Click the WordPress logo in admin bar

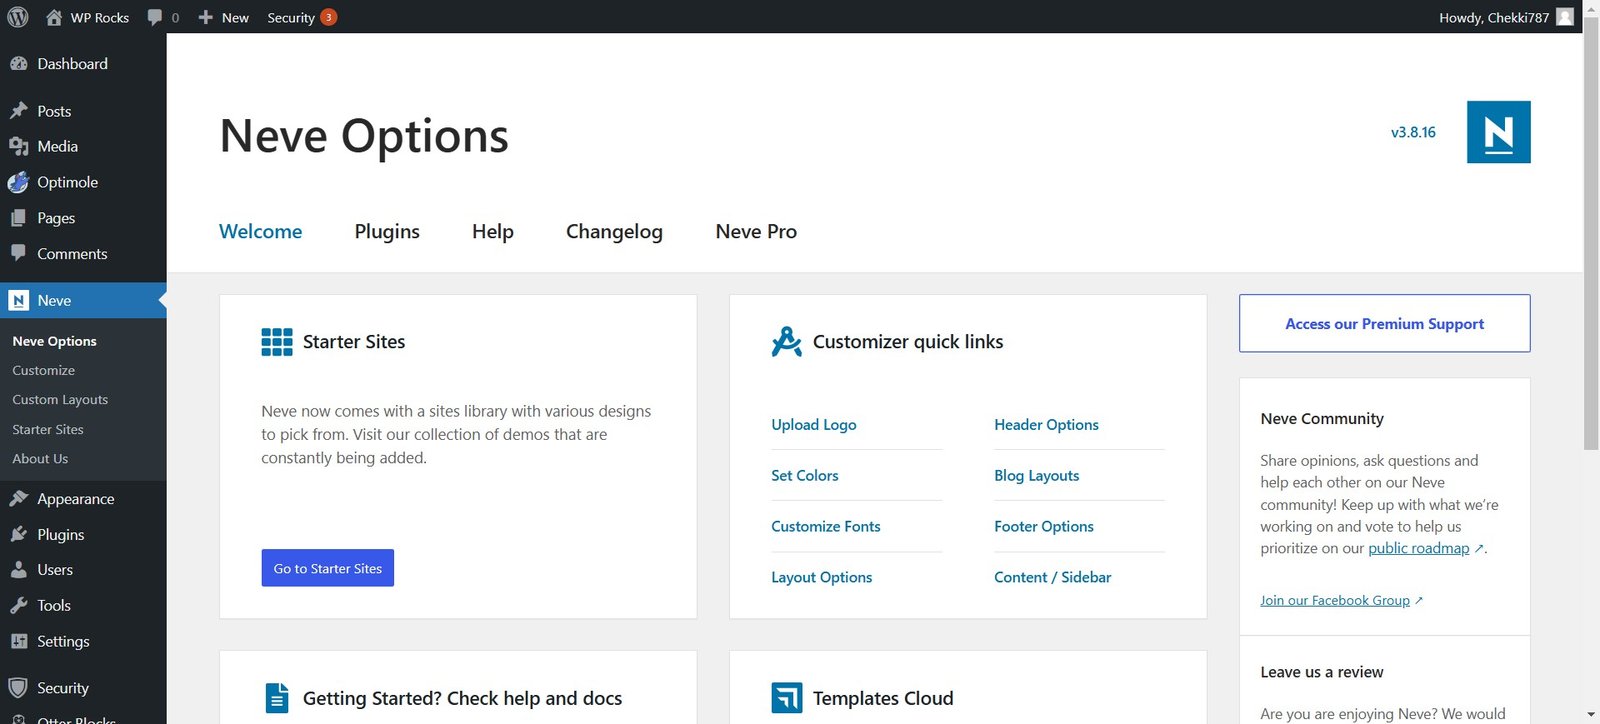tap(18, 17)
